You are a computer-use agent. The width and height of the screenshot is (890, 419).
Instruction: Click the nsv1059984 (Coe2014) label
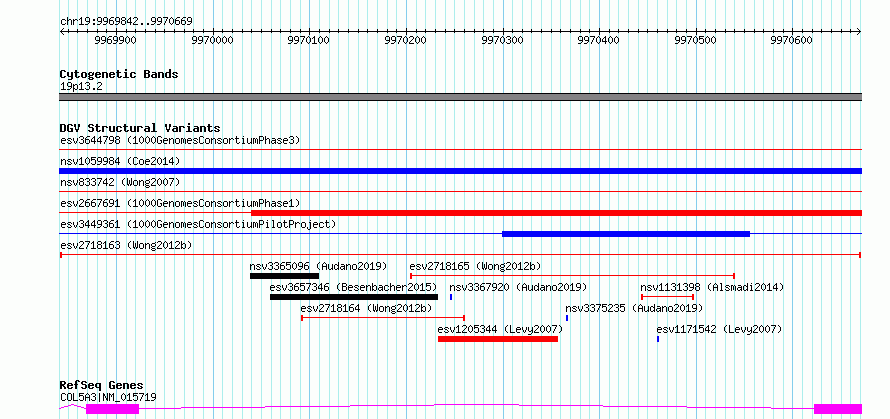click(x=120, y=161)
